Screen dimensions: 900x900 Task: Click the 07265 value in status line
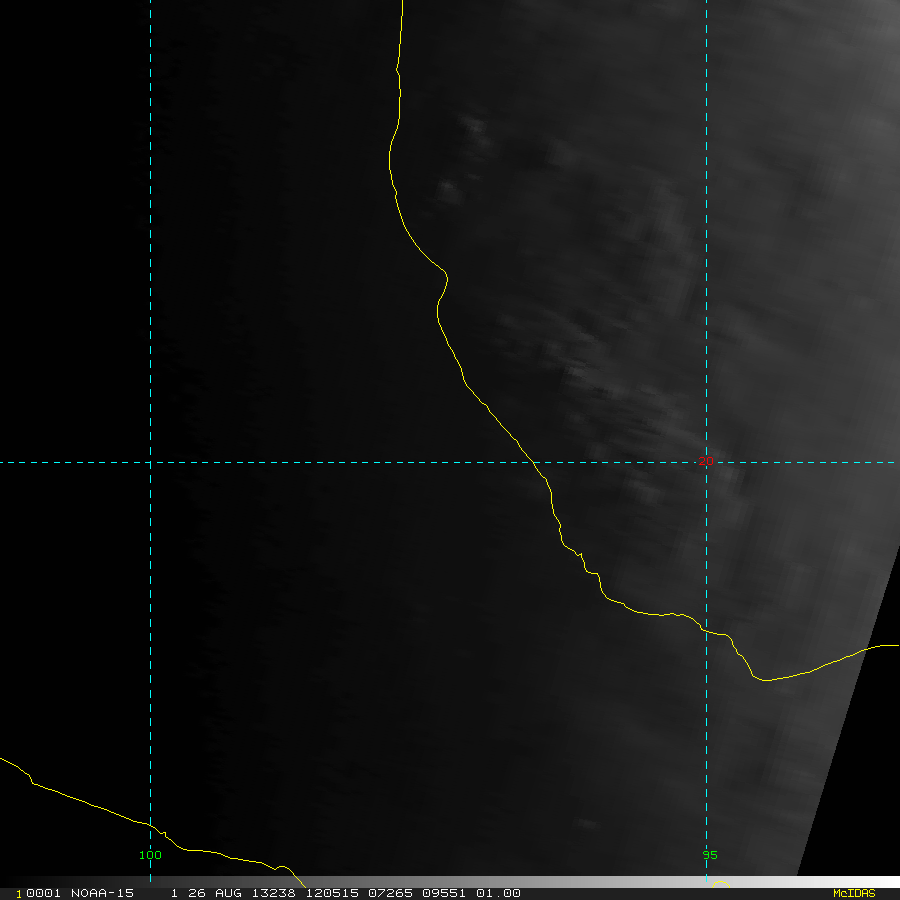coord(388,893)
